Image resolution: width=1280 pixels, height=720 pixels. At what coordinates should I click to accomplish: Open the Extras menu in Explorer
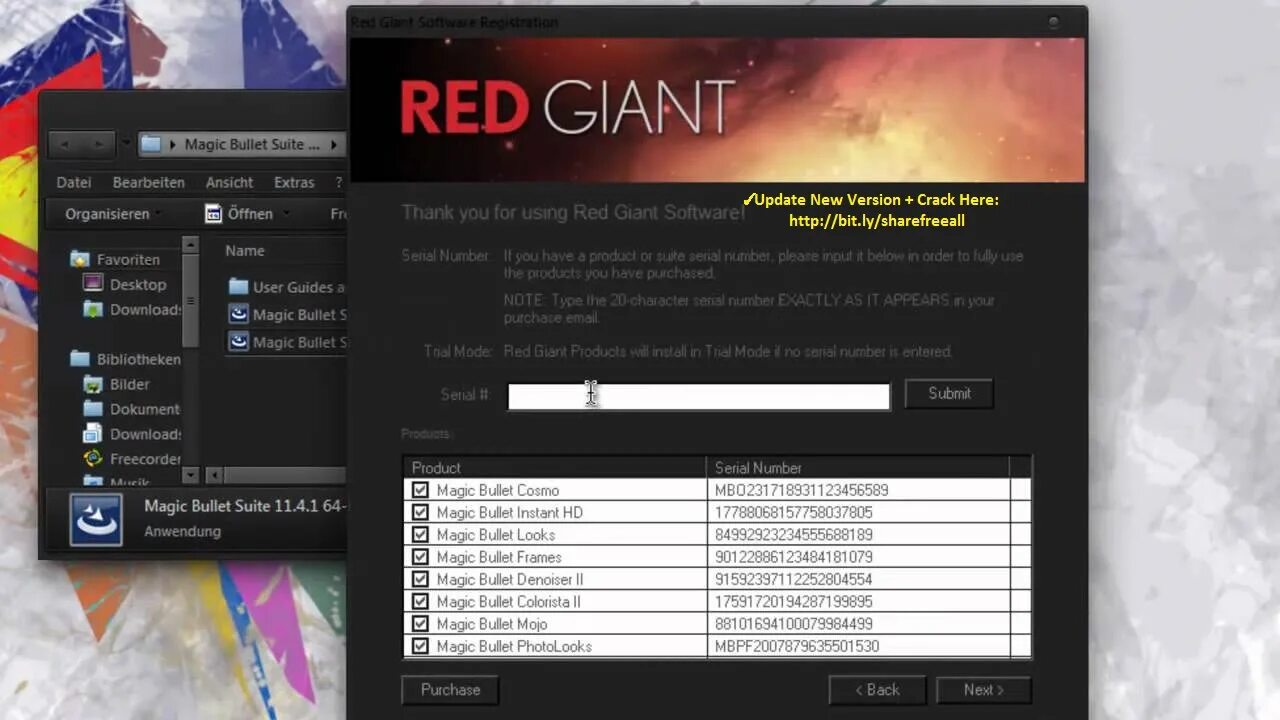[x=294, y=182]
